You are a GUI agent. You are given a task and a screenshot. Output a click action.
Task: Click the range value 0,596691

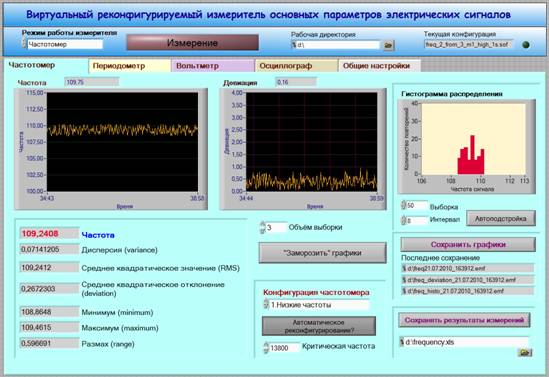coord(49,343)
